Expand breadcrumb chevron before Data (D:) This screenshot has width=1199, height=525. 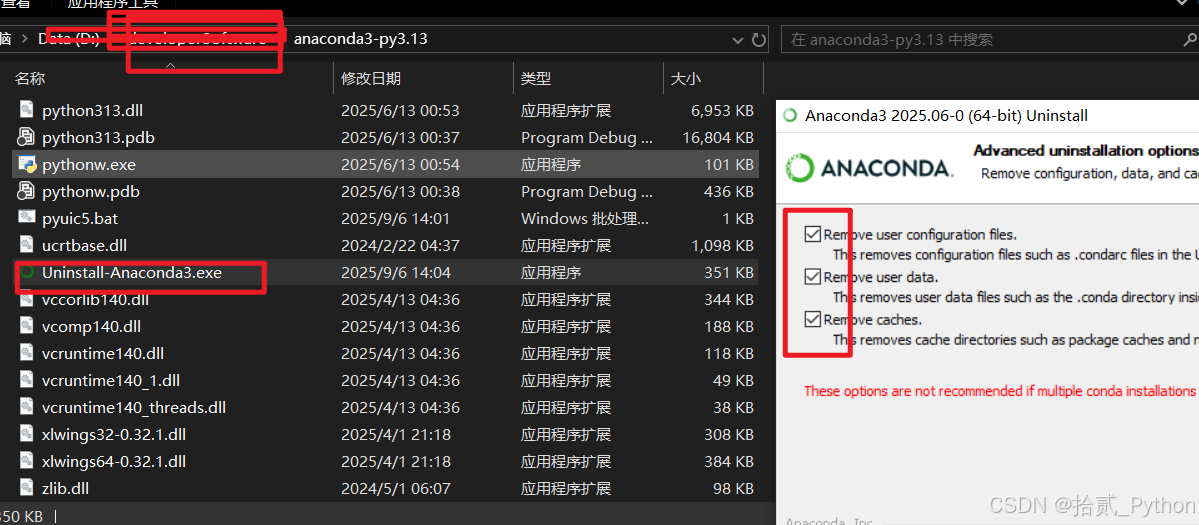coord(25,39)
